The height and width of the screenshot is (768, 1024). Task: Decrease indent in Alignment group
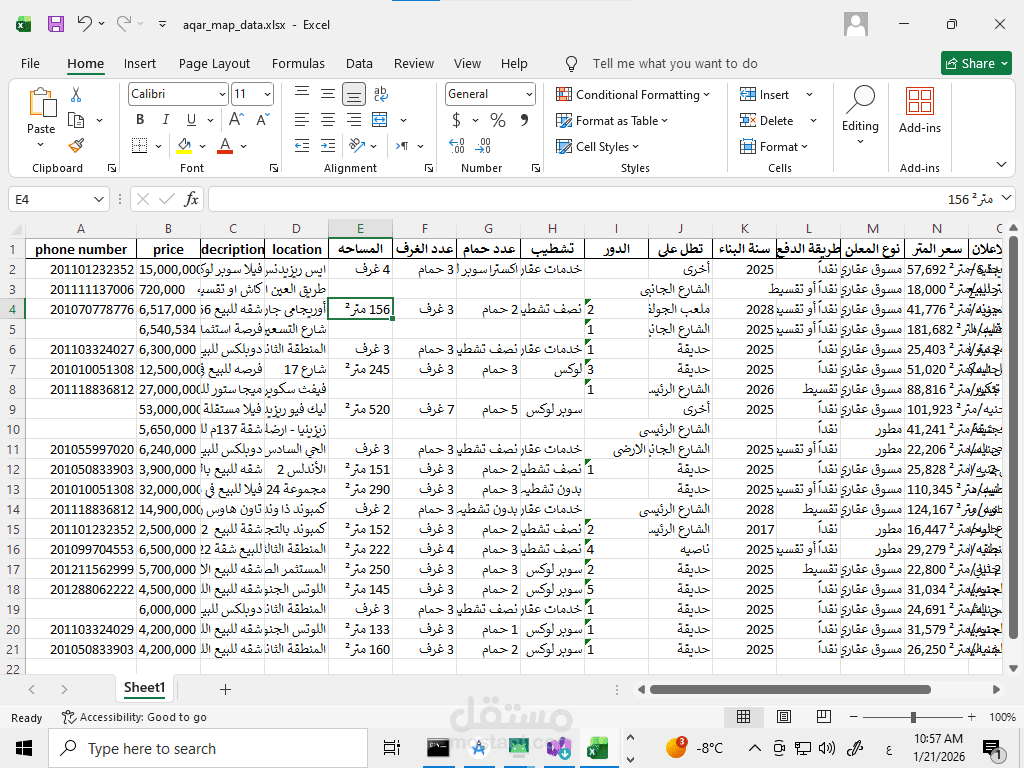pos(302,146)
